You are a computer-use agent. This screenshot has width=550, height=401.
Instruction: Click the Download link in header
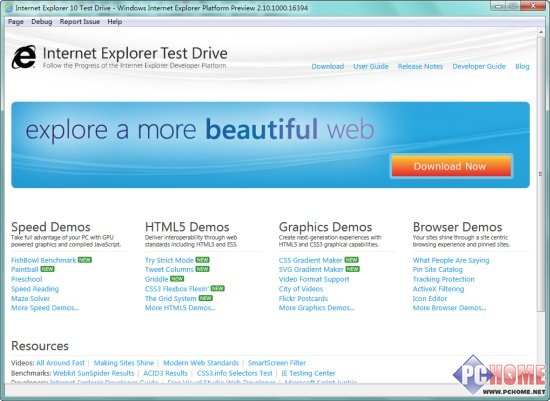click(328, 66)
